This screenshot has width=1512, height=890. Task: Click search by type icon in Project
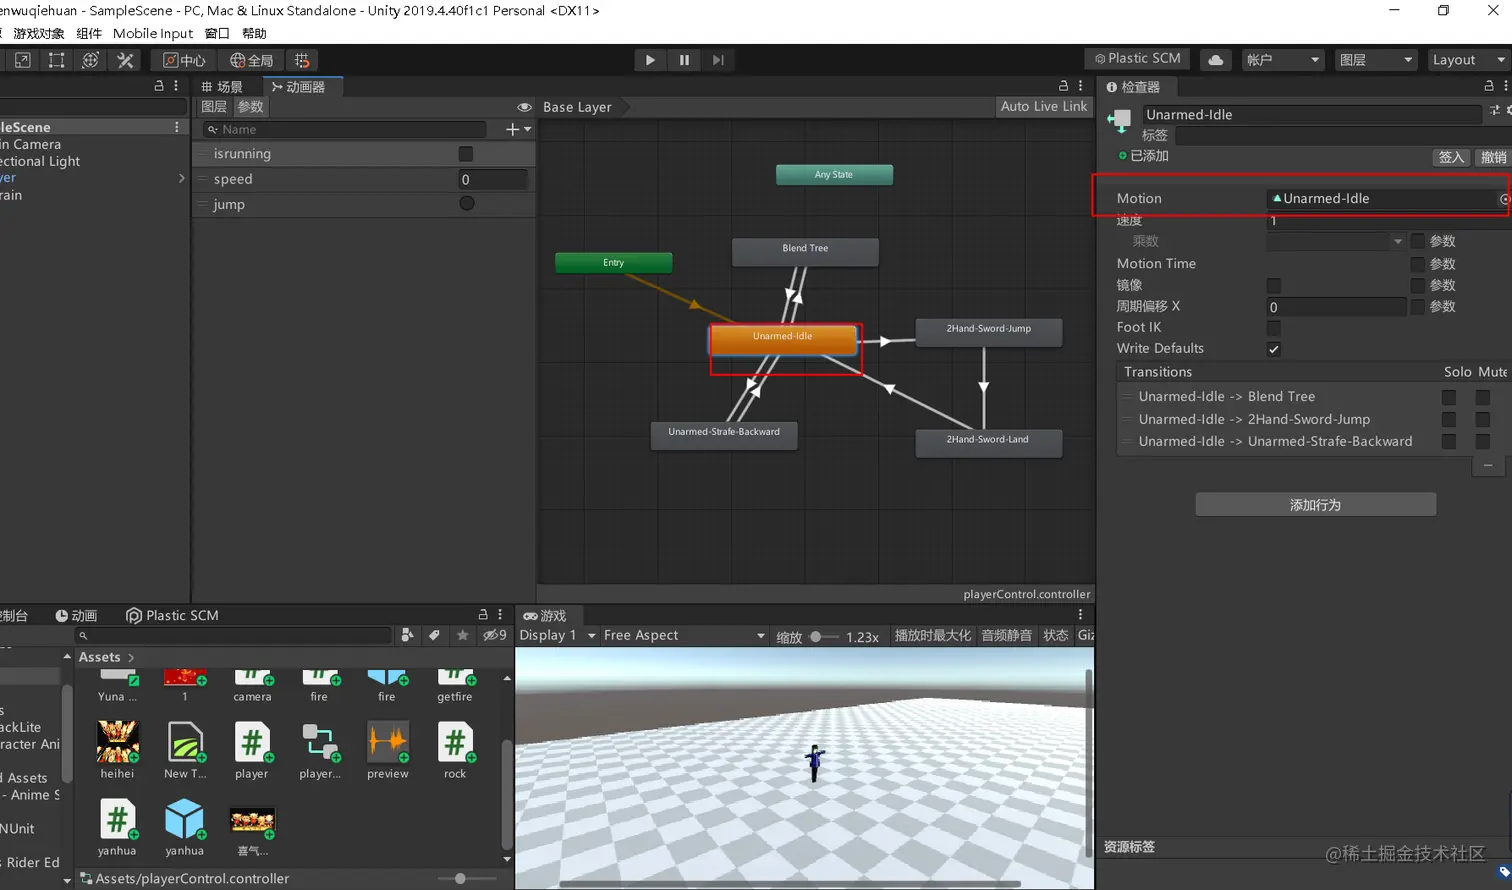point(407,635)
